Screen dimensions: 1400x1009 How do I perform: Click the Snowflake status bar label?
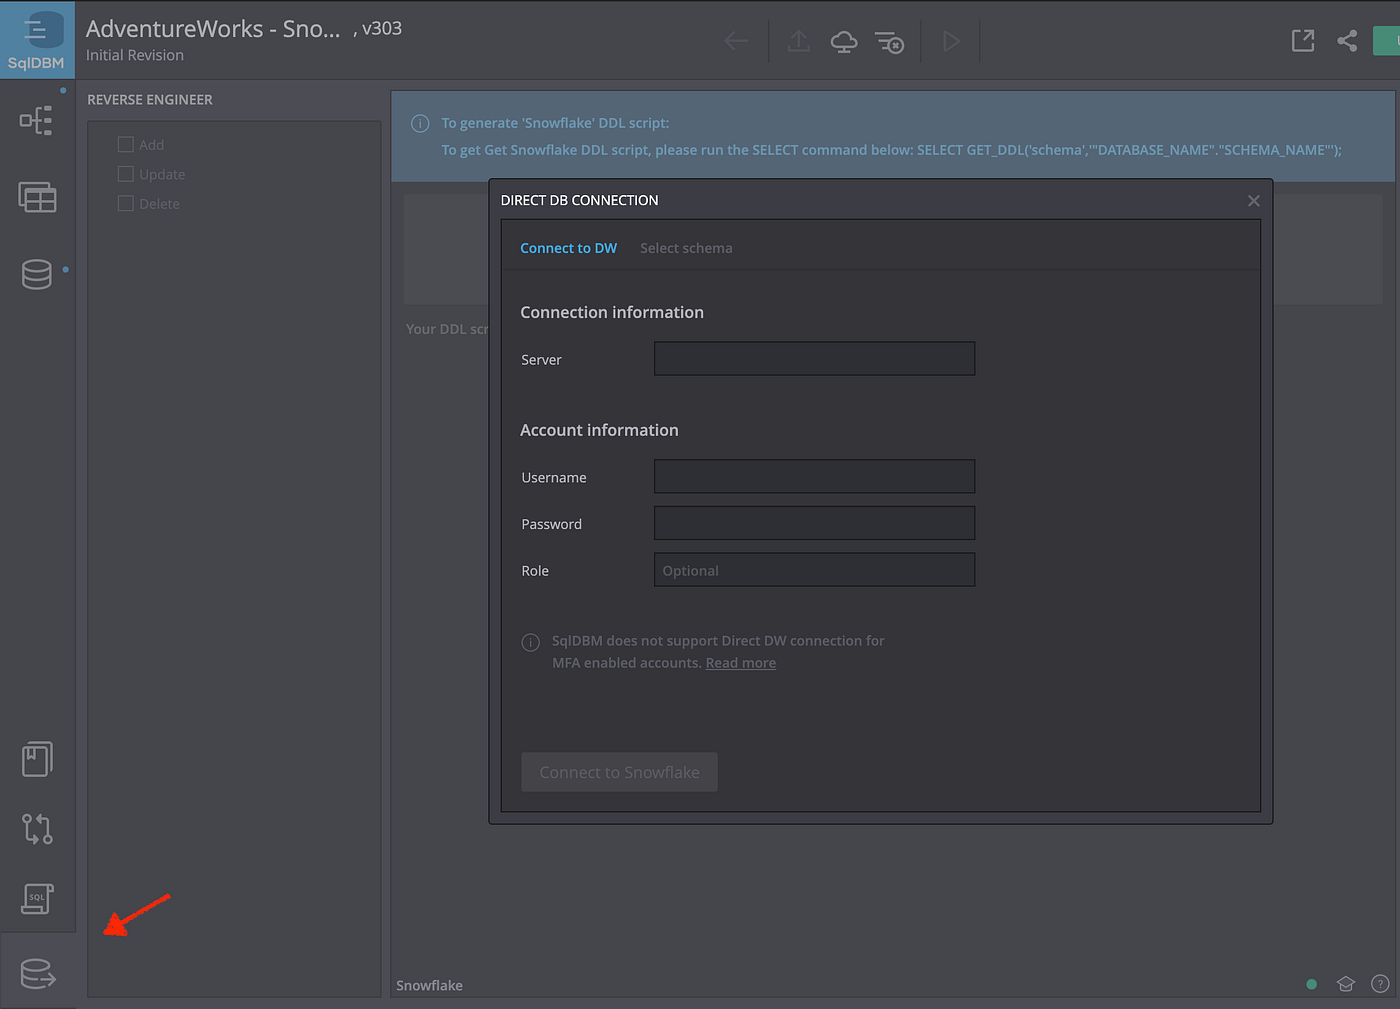[429, 985]
